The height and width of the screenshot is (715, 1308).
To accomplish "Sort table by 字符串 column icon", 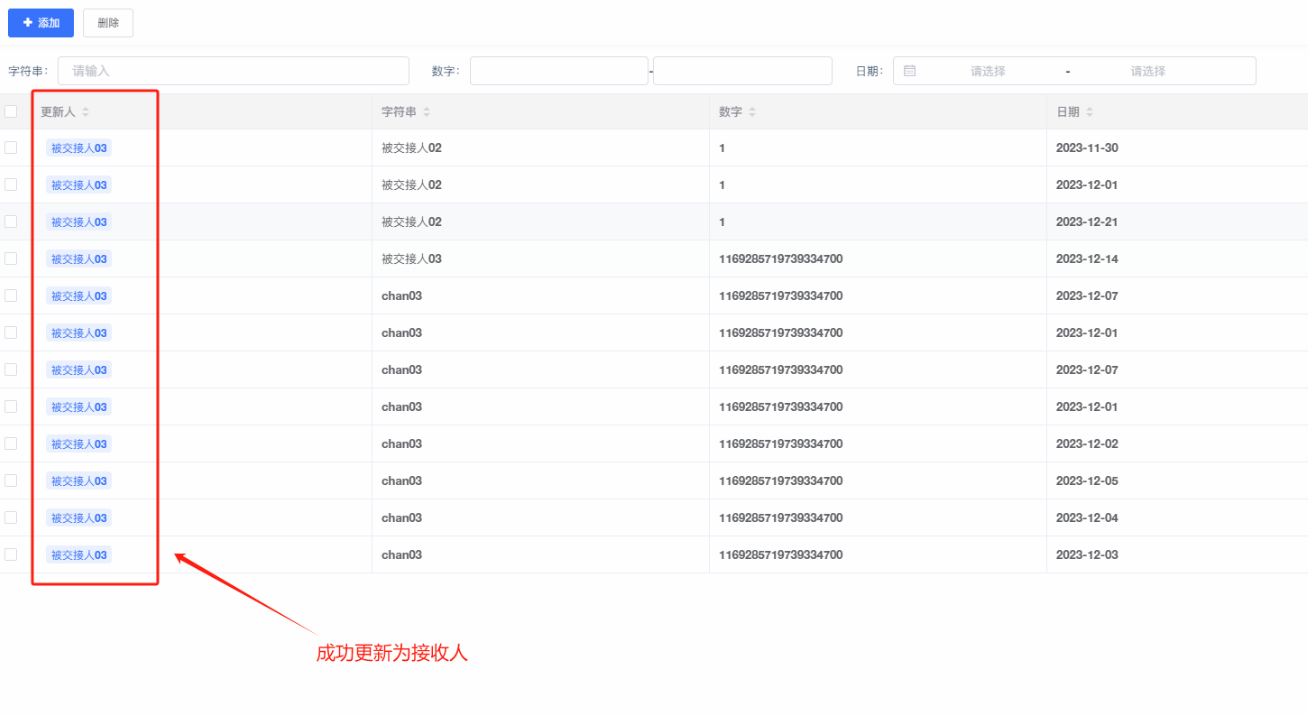I will (x=427, y=112).
